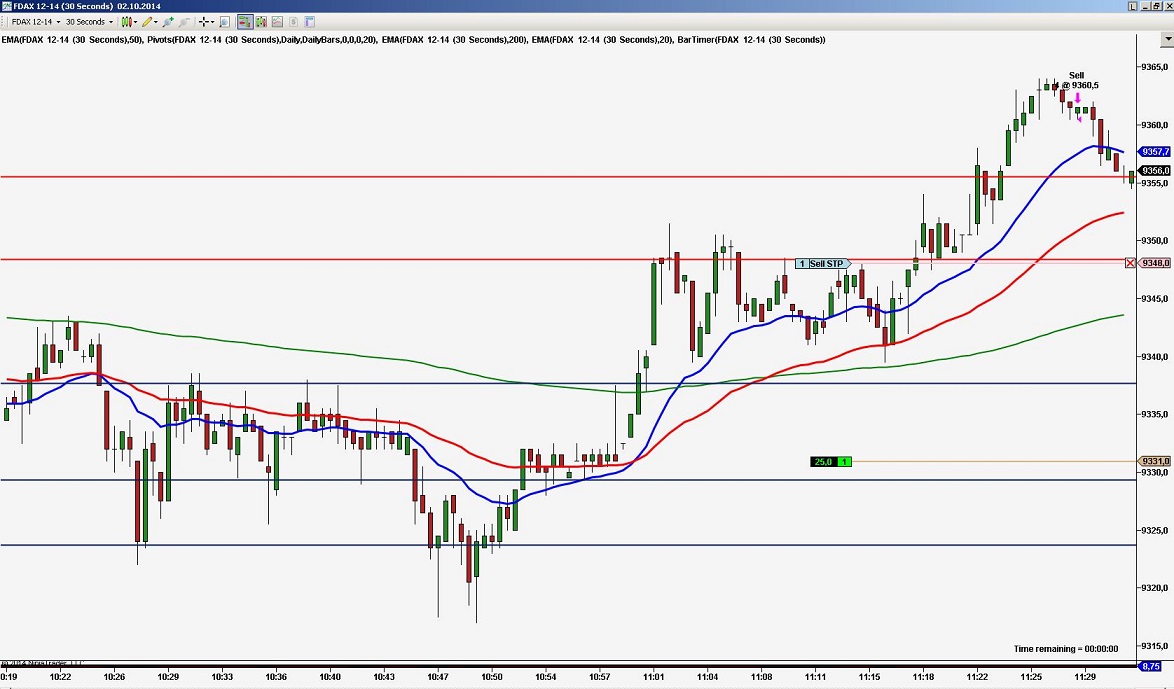Click the grayed zoom-out magnifier icon
The width and height of the screenshot is (1174, 689).
pyautogui.click(x=183, y=21)
